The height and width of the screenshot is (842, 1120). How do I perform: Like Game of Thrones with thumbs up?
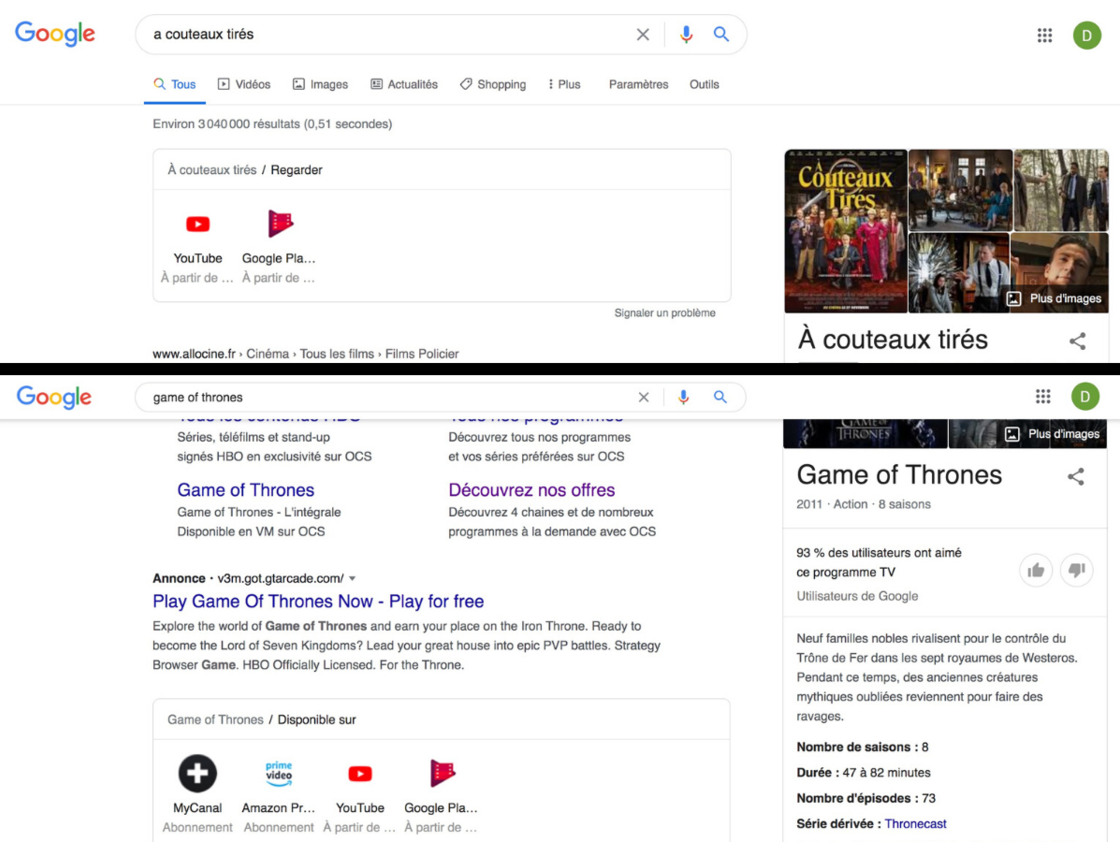click(x=1036, y=570)
